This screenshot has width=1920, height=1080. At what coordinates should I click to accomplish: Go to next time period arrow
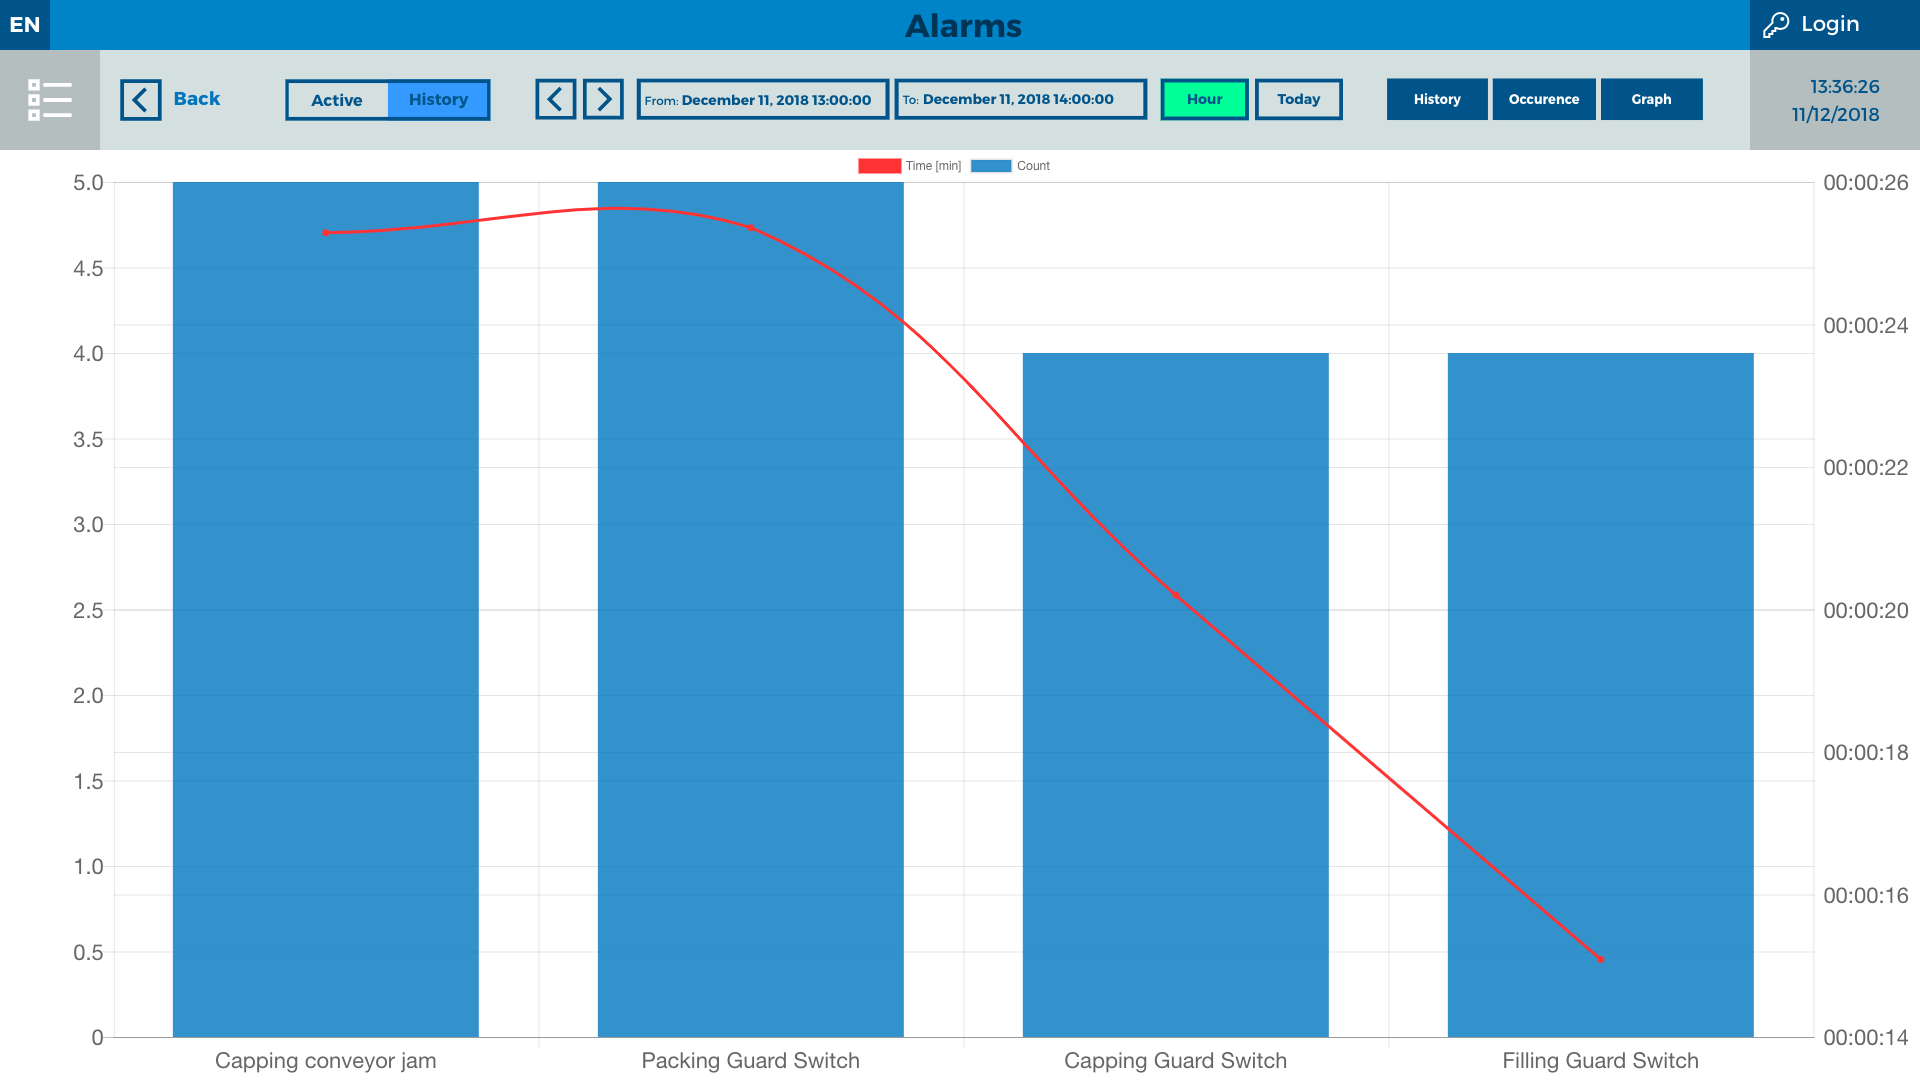[x=604, y=99]
